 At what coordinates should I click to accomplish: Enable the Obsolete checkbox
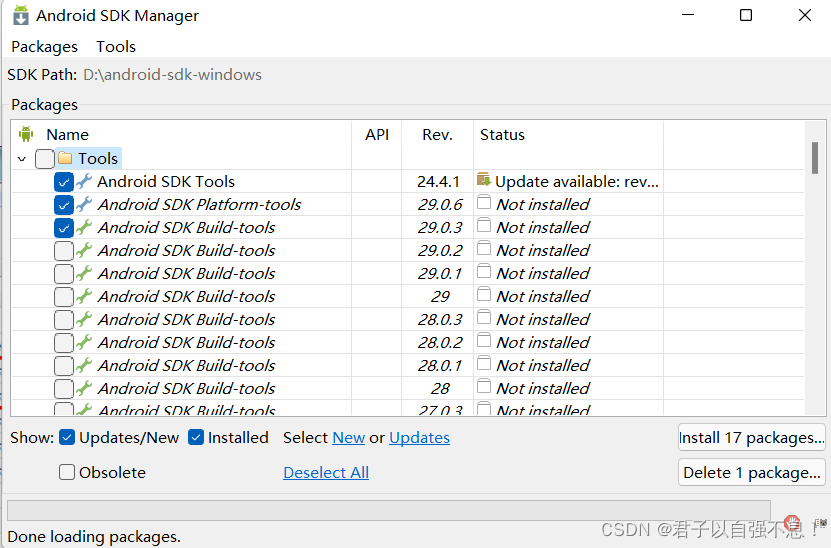tap(67, 472)
